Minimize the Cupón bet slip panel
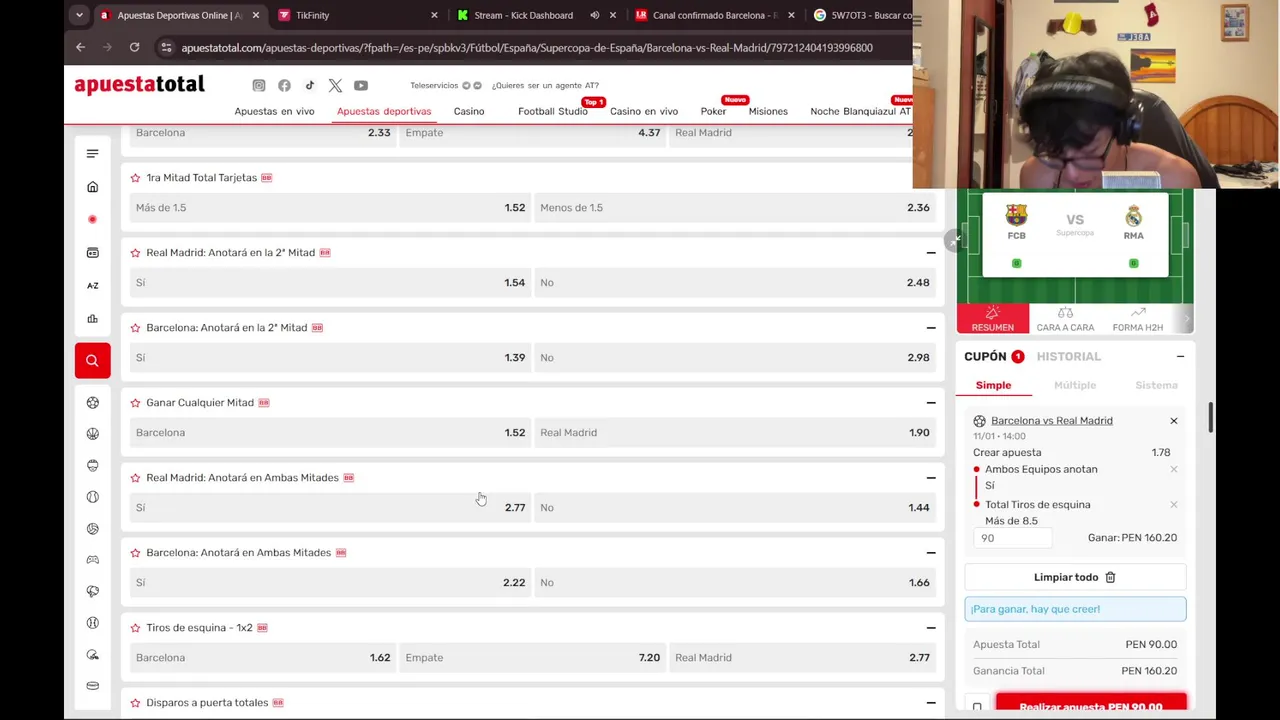Image resolution: width=1280 pixels, height=720 pixels. click(x=1180, y=356)
